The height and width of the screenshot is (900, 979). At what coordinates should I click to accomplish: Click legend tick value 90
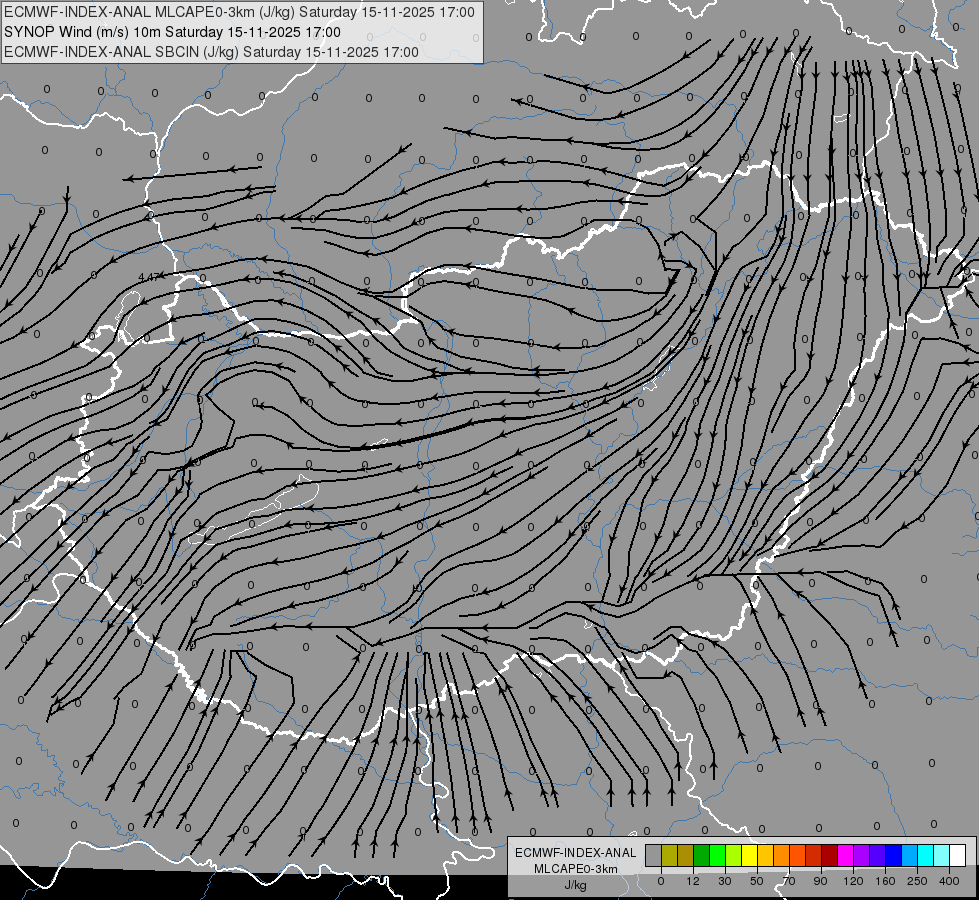(820, 881)
